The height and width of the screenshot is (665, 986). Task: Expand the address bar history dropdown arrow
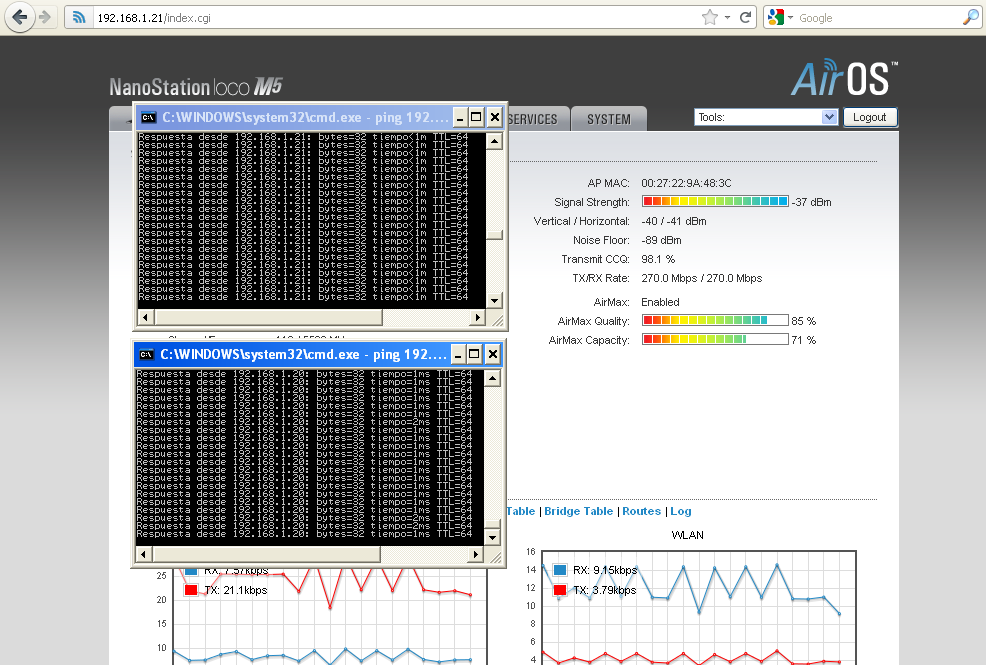pos(727,17)
